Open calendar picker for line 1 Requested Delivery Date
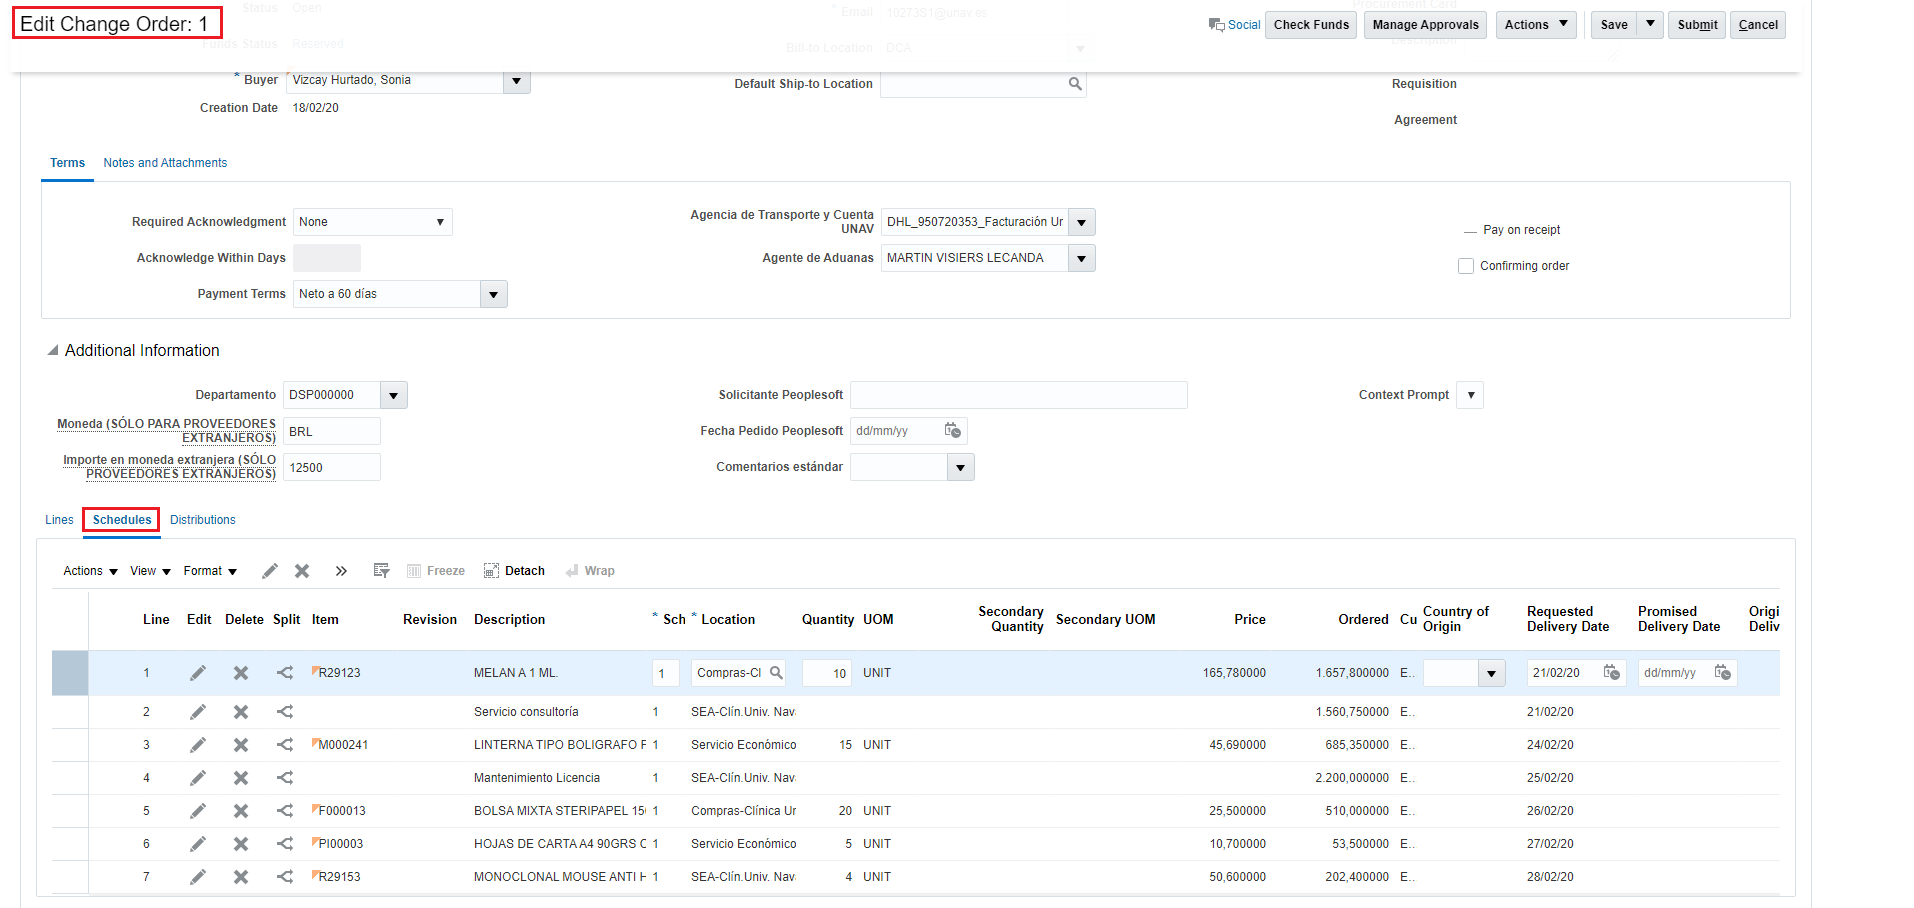 (x=1612, y=673)
